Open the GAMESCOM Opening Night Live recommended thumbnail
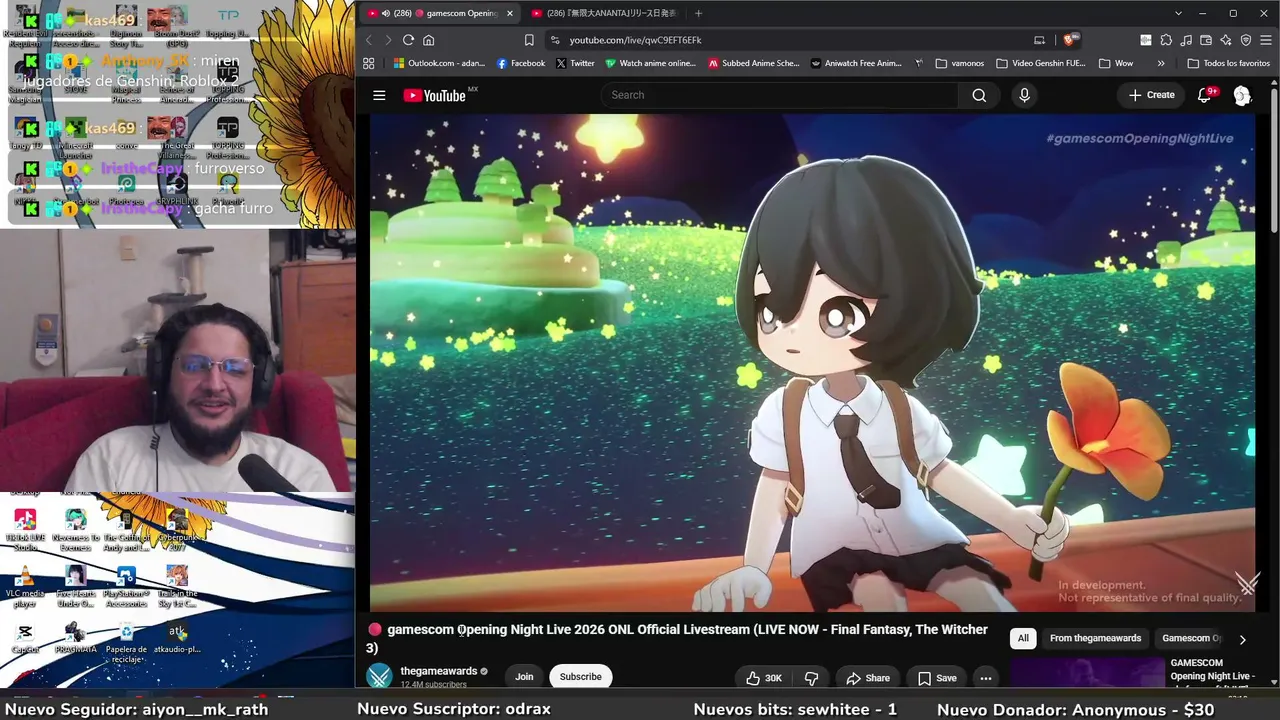 pos(1087,672)
